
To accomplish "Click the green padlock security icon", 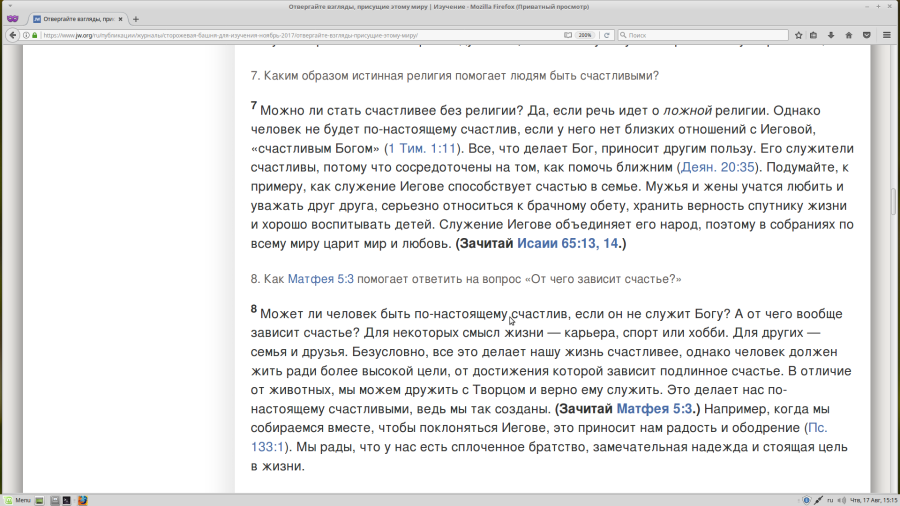I will tap(35, 35).
